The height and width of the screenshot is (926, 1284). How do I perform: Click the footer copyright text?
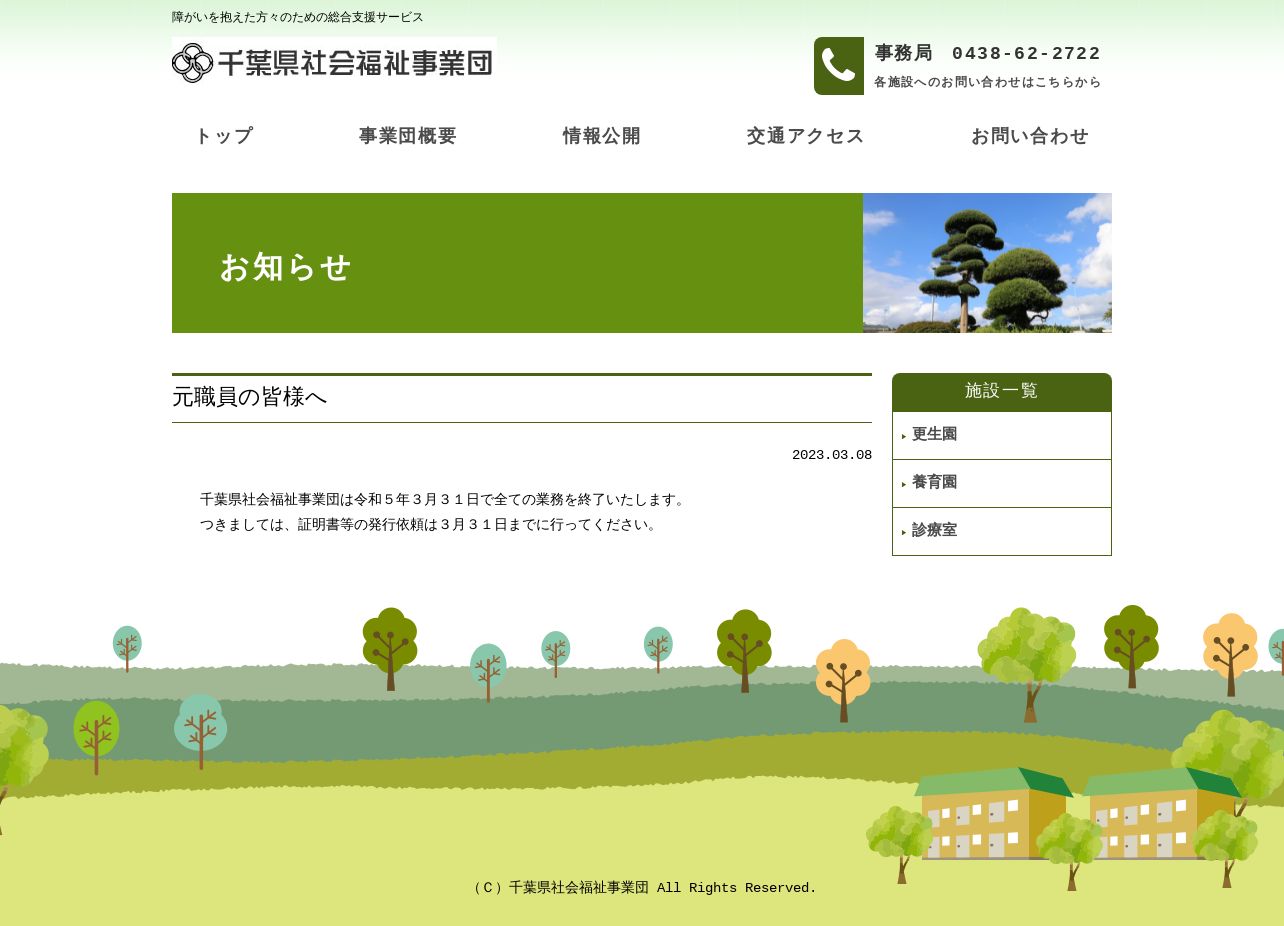coord(642,888)
